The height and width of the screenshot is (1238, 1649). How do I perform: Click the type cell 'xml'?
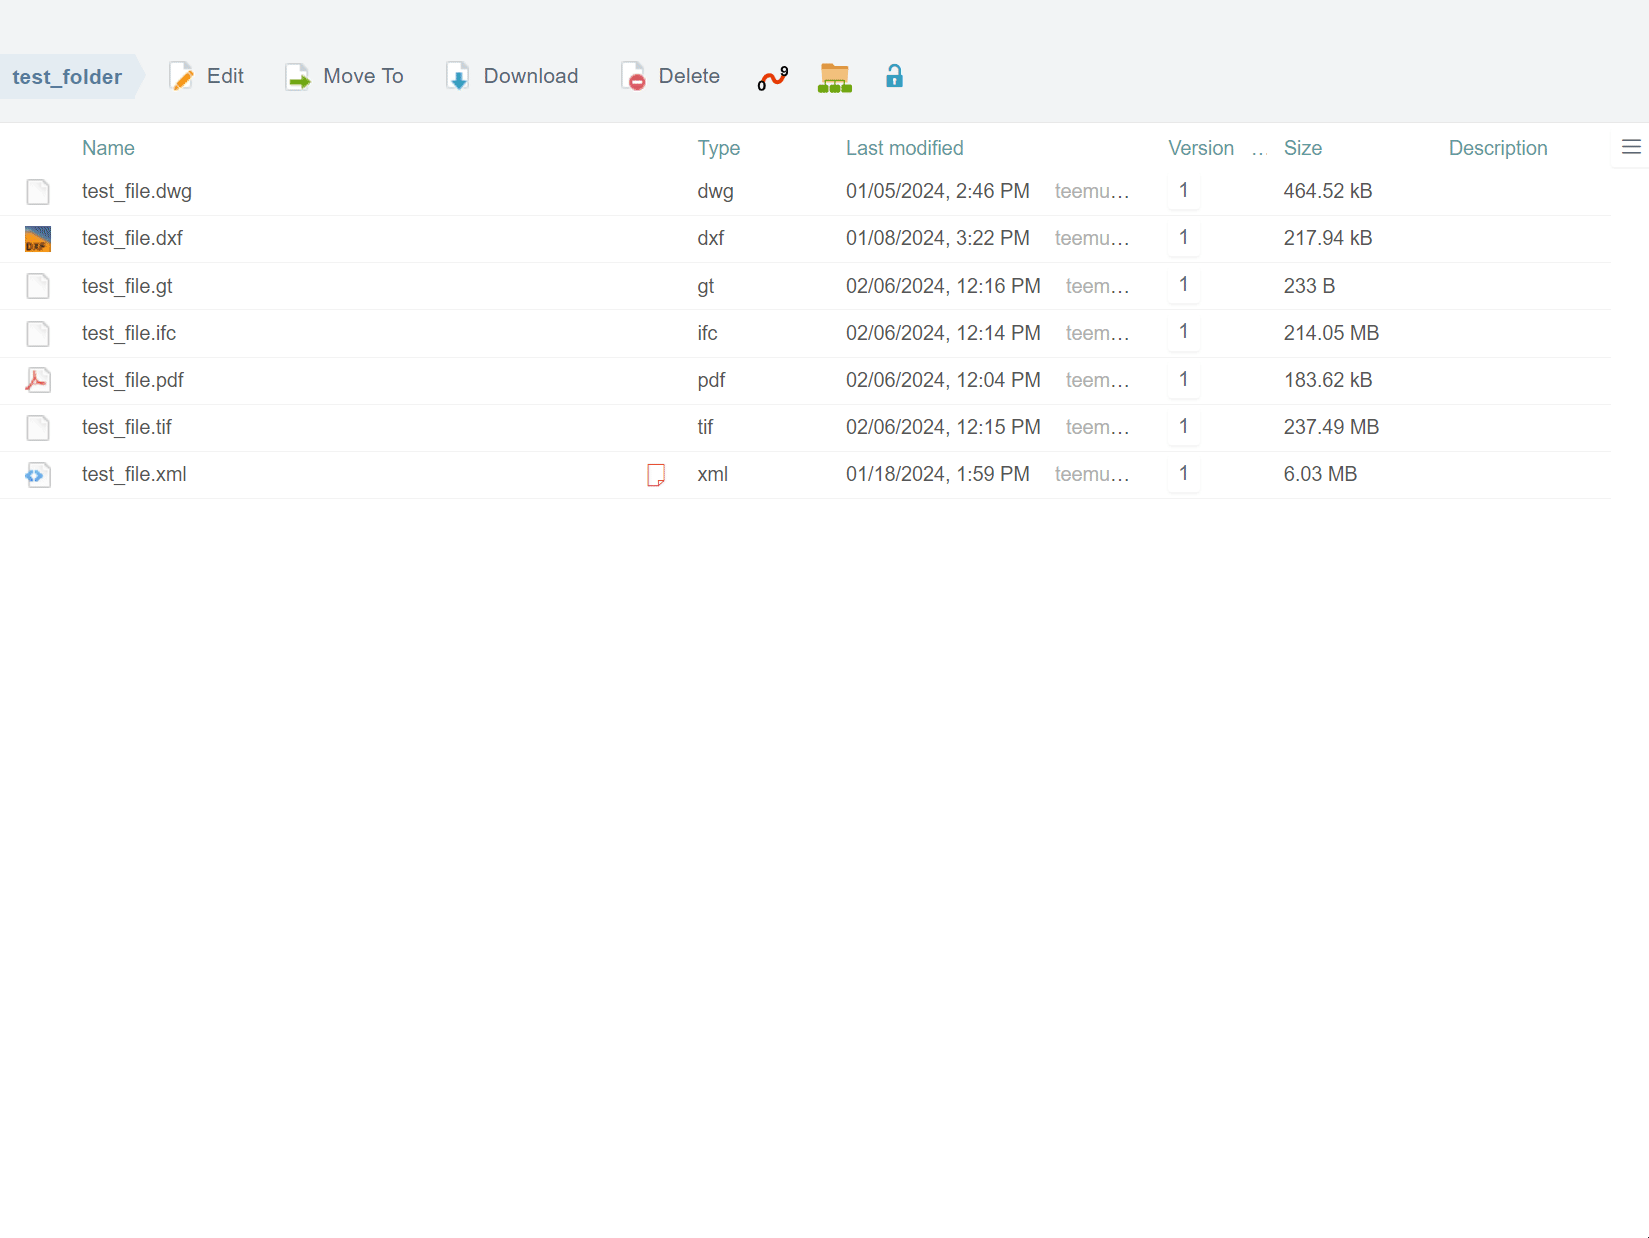tap(712, 474)
